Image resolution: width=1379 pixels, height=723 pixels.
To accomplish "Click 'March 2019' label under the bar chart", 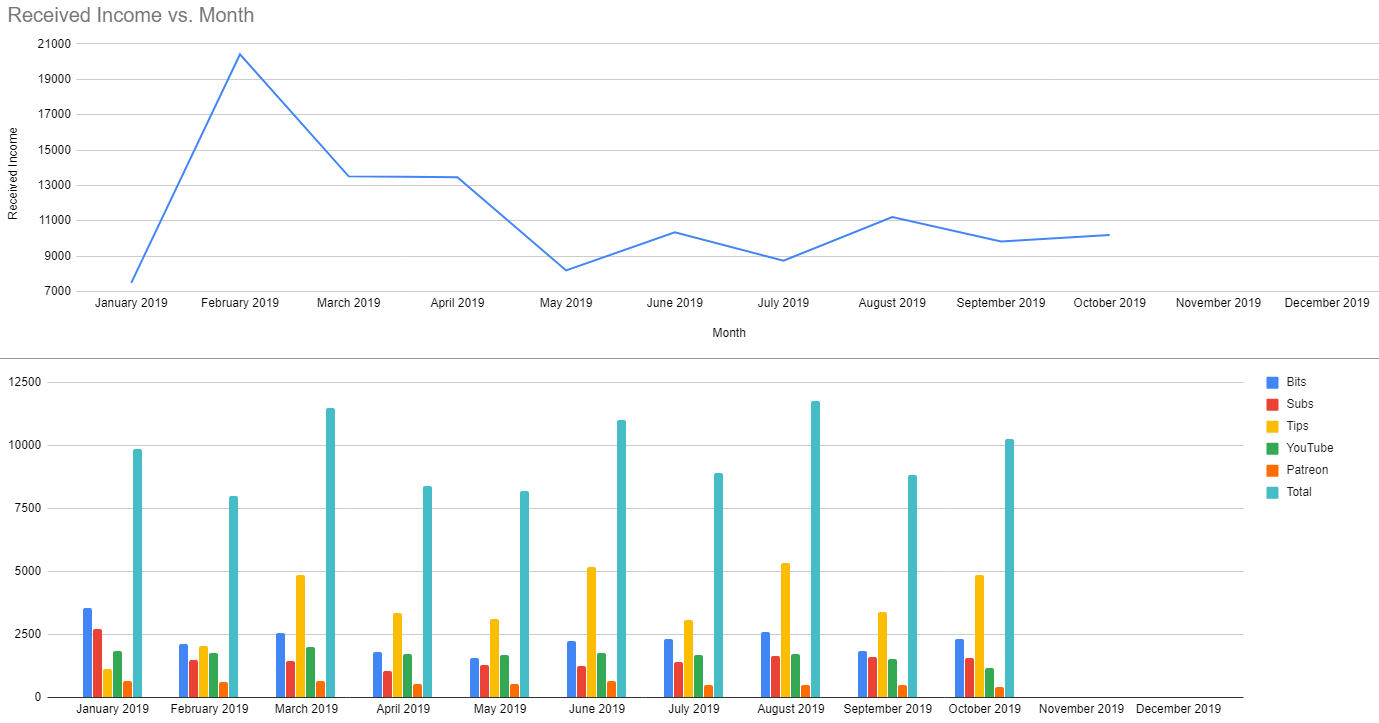I will click(x=307, y=709).
